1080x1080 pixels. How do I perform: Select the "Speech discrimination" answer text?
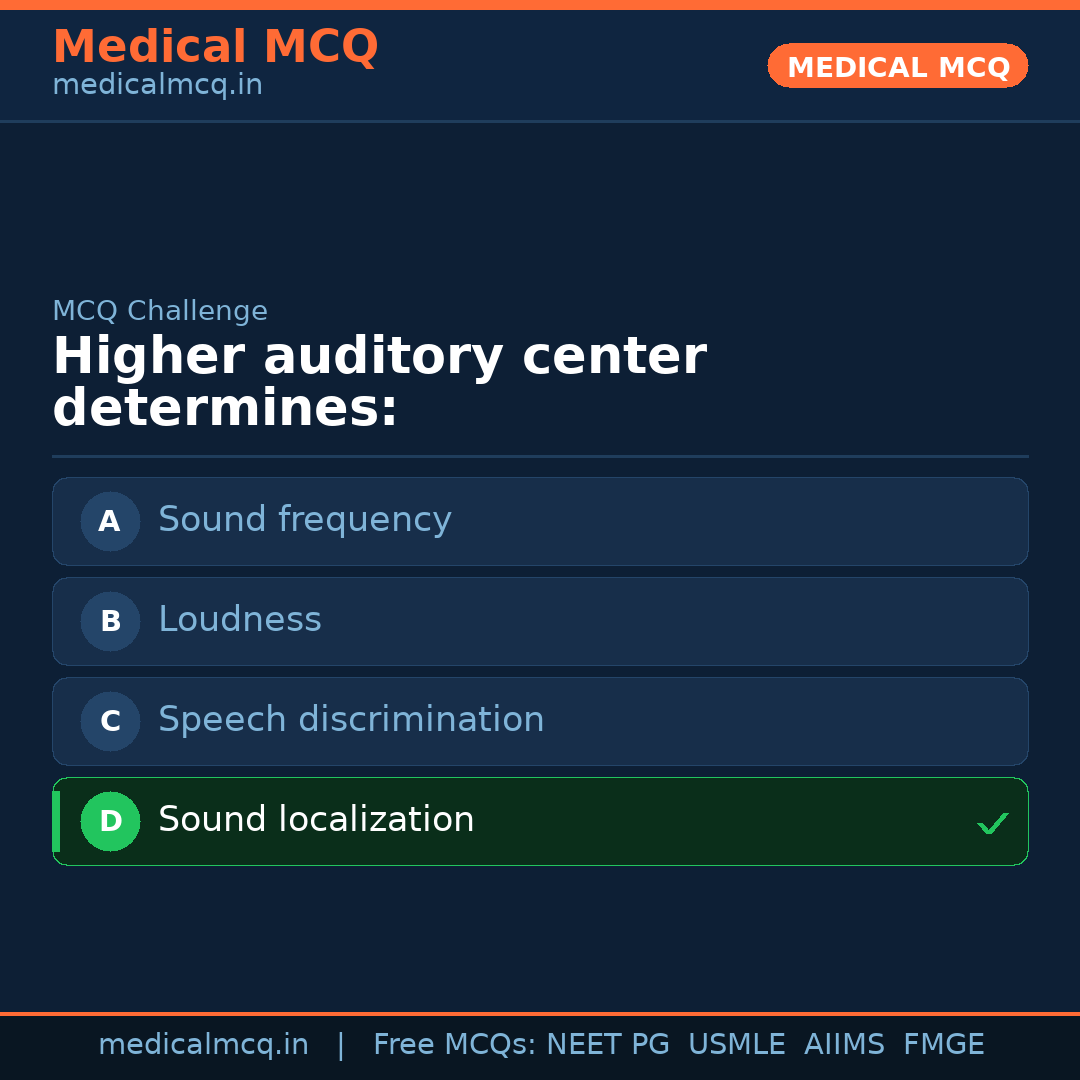point(351,720)
